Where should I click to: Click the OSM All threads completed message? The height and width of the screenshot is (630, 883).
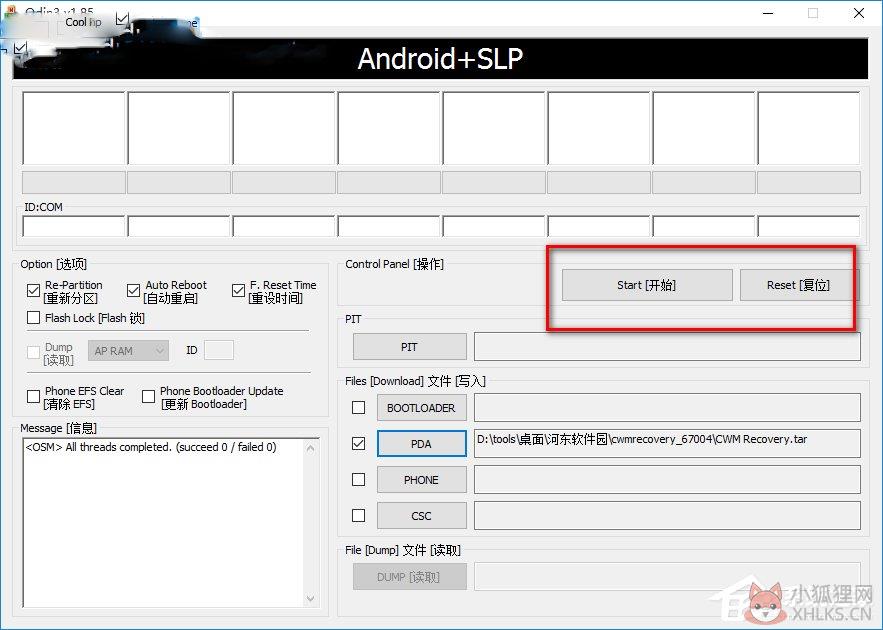[x=151, y=447]
